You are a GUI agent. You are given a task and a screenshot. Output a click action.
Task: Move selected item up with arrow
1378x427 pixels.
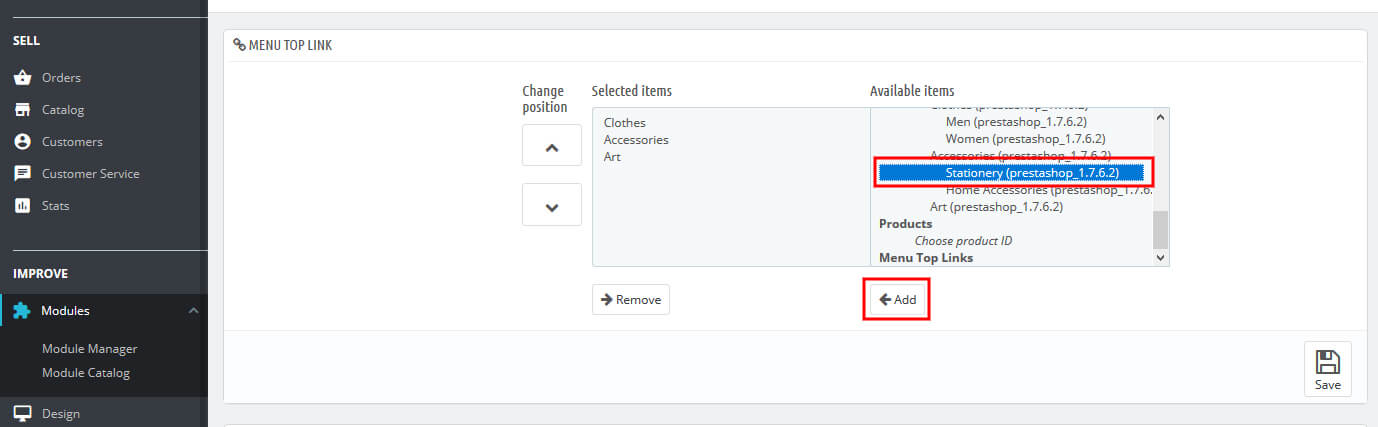pos(551,146)
